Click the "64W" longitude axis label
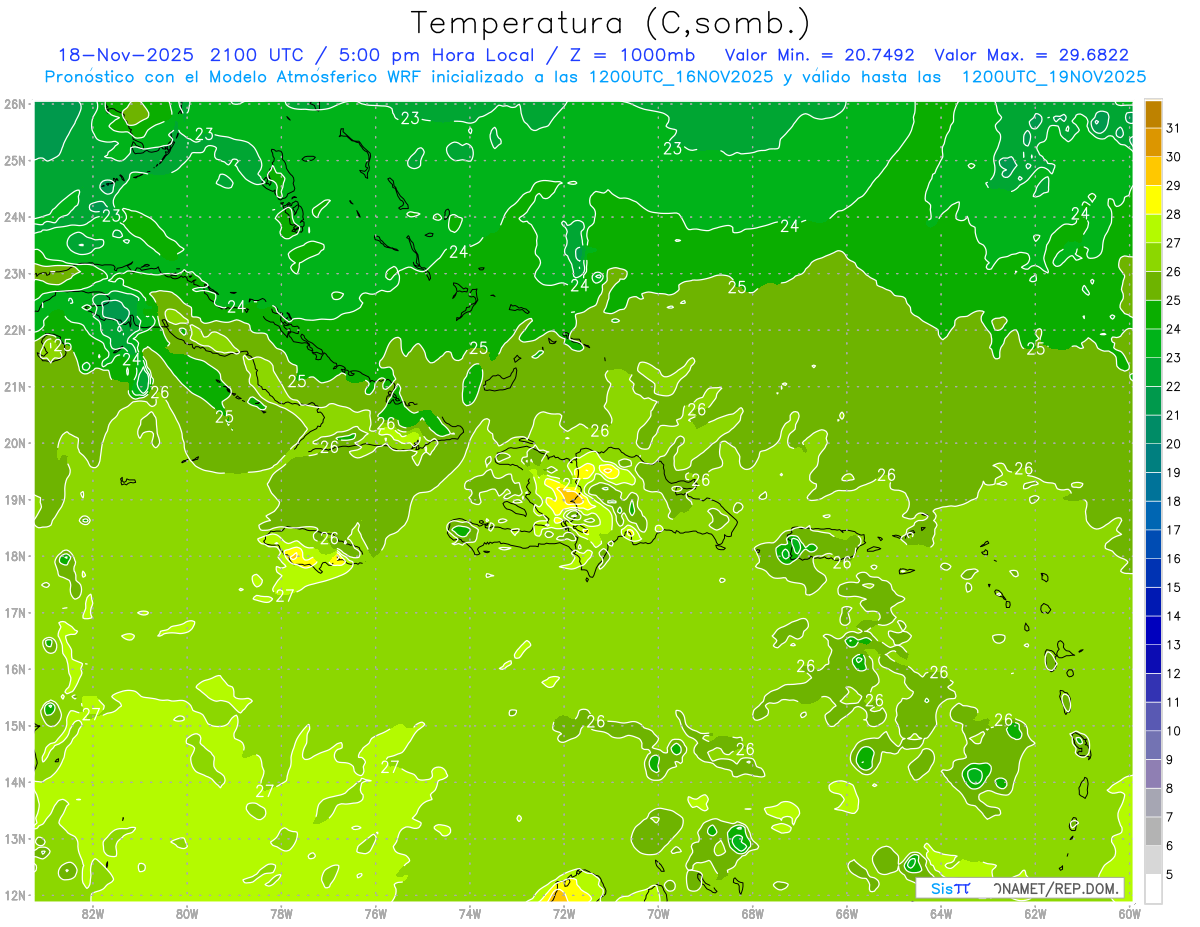Image resolution: width=1200 pixels, height=927 pixels. pos(941,912)
